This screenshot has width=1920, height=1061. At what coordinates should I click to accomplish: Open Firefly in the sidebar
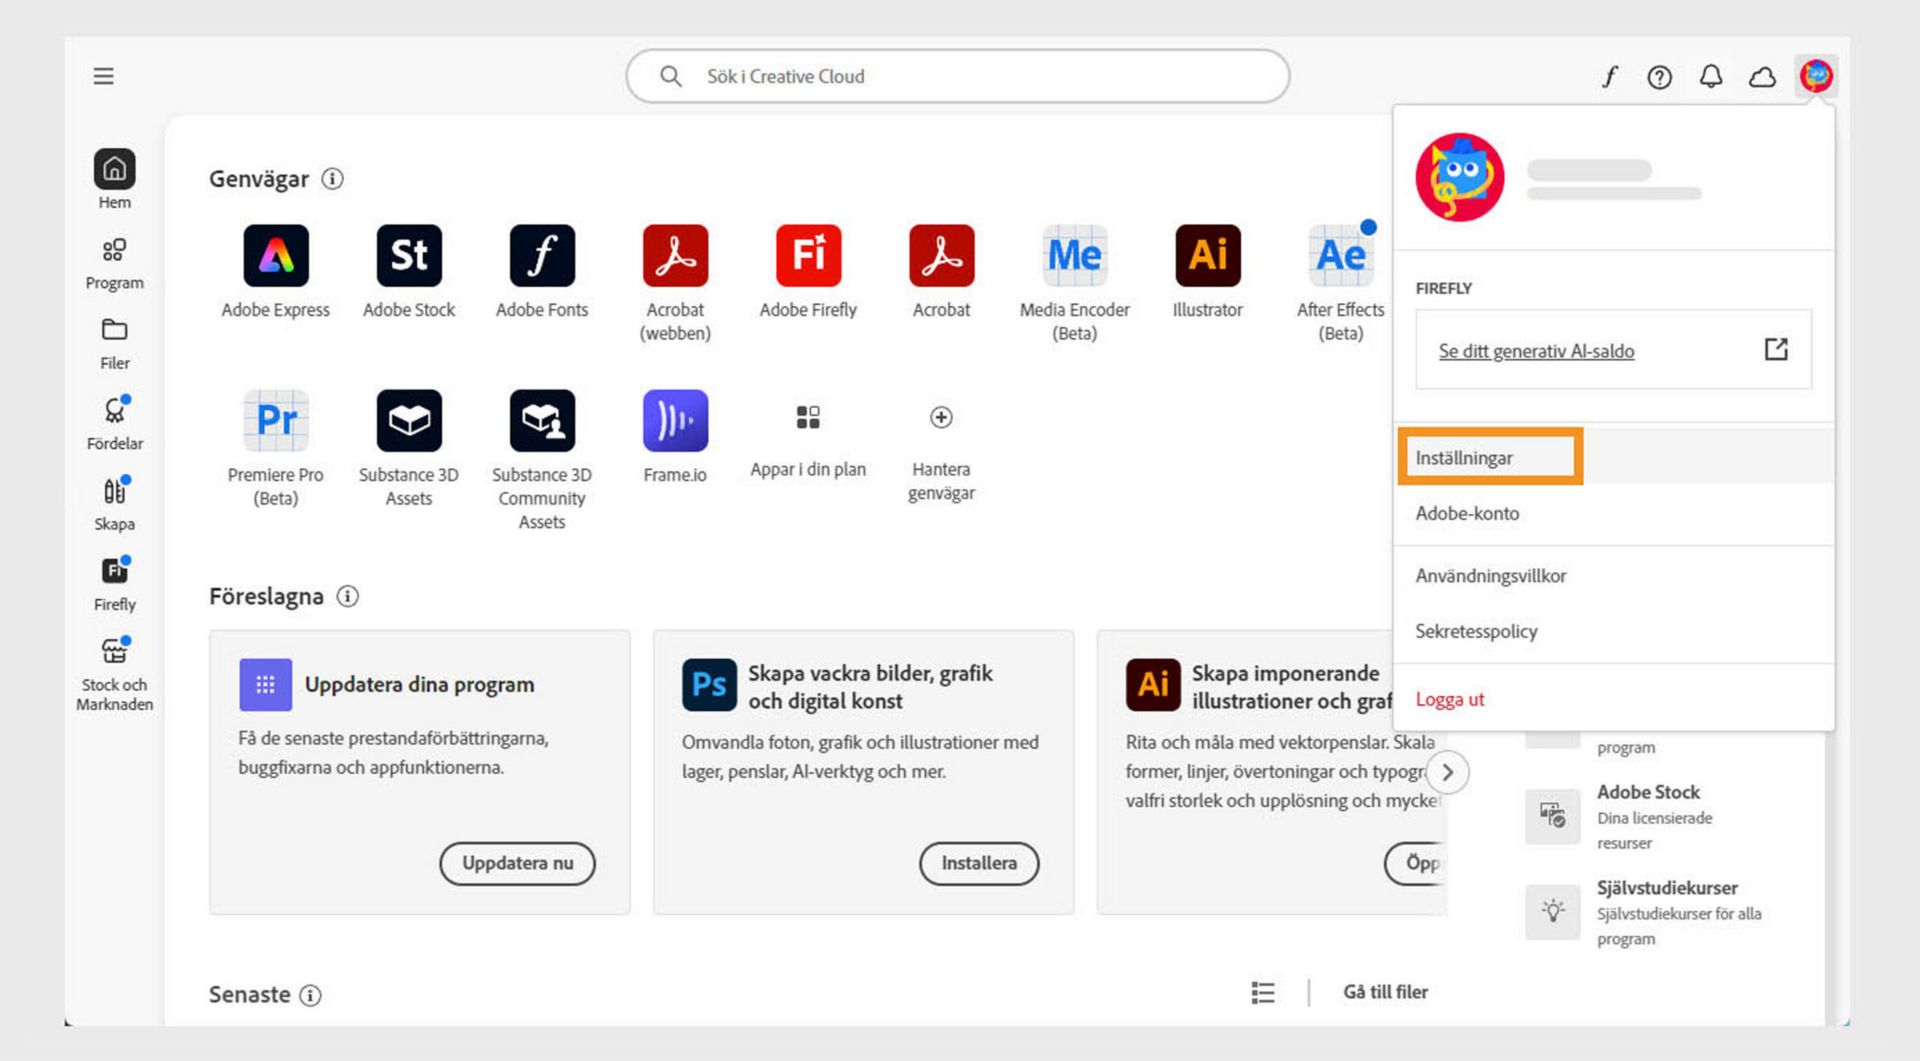coord(114,585)
